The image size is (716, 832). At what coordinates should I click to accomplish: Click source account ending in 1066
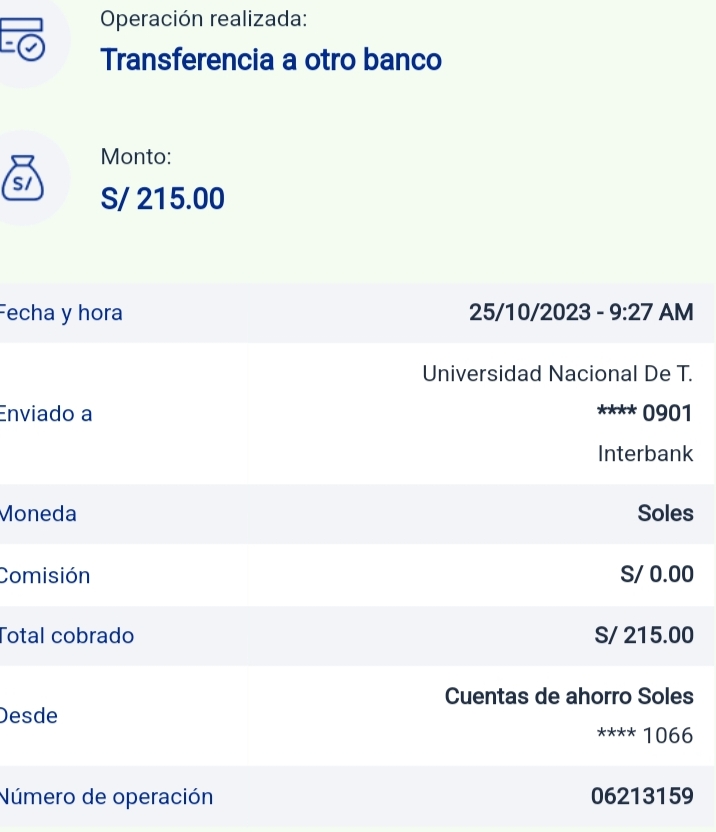[644, 737]
